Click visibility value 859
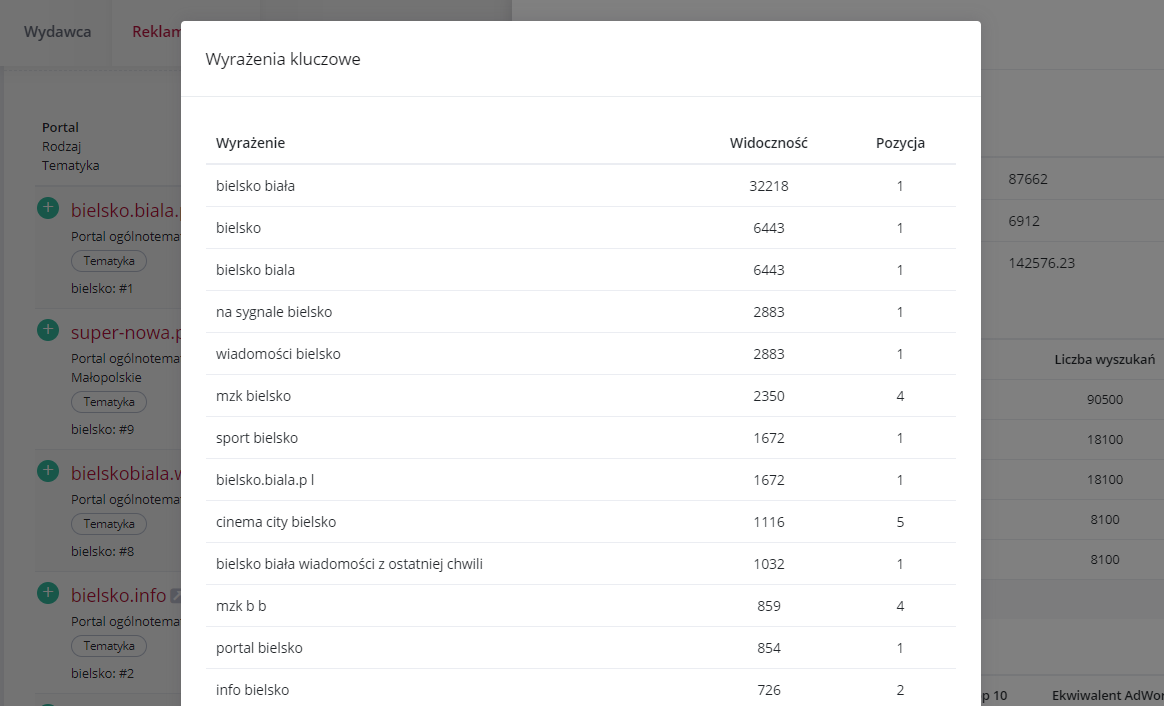This screenshot has height=706, width=1164. [x=768, y=606]
